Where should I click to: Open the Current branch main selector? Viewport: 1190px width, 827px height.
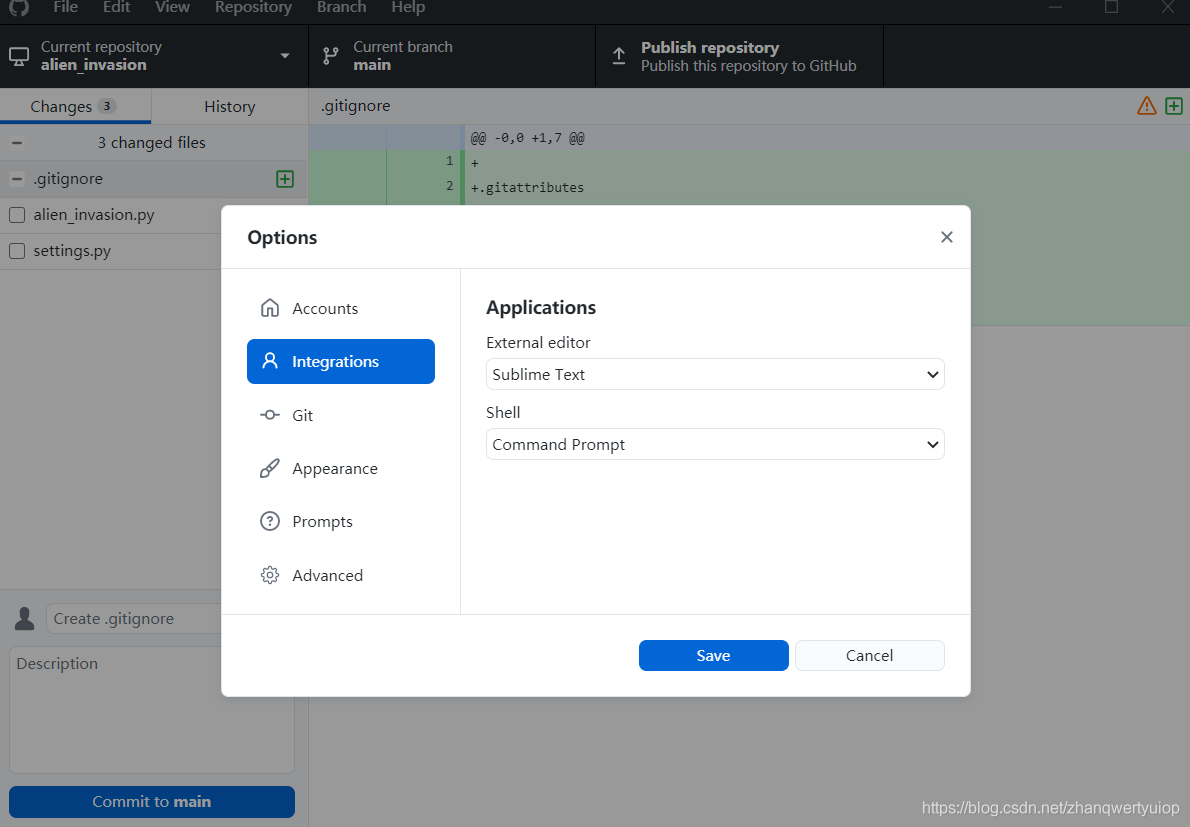point(452,56)
